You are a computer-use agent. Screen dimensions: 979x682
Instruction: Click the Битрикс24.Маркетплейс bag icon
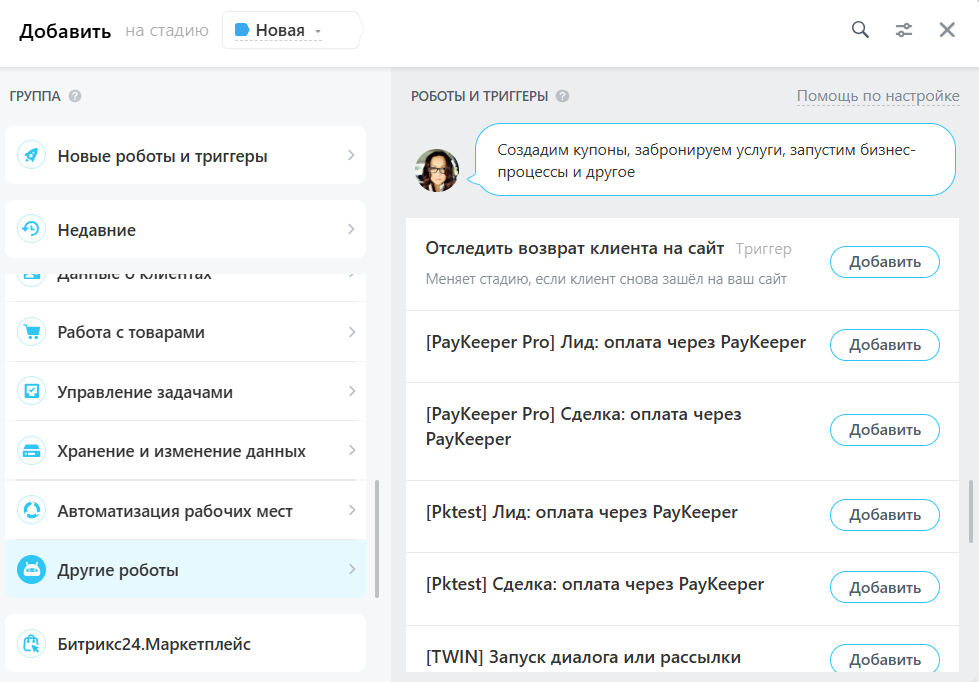tap(32, 644)
